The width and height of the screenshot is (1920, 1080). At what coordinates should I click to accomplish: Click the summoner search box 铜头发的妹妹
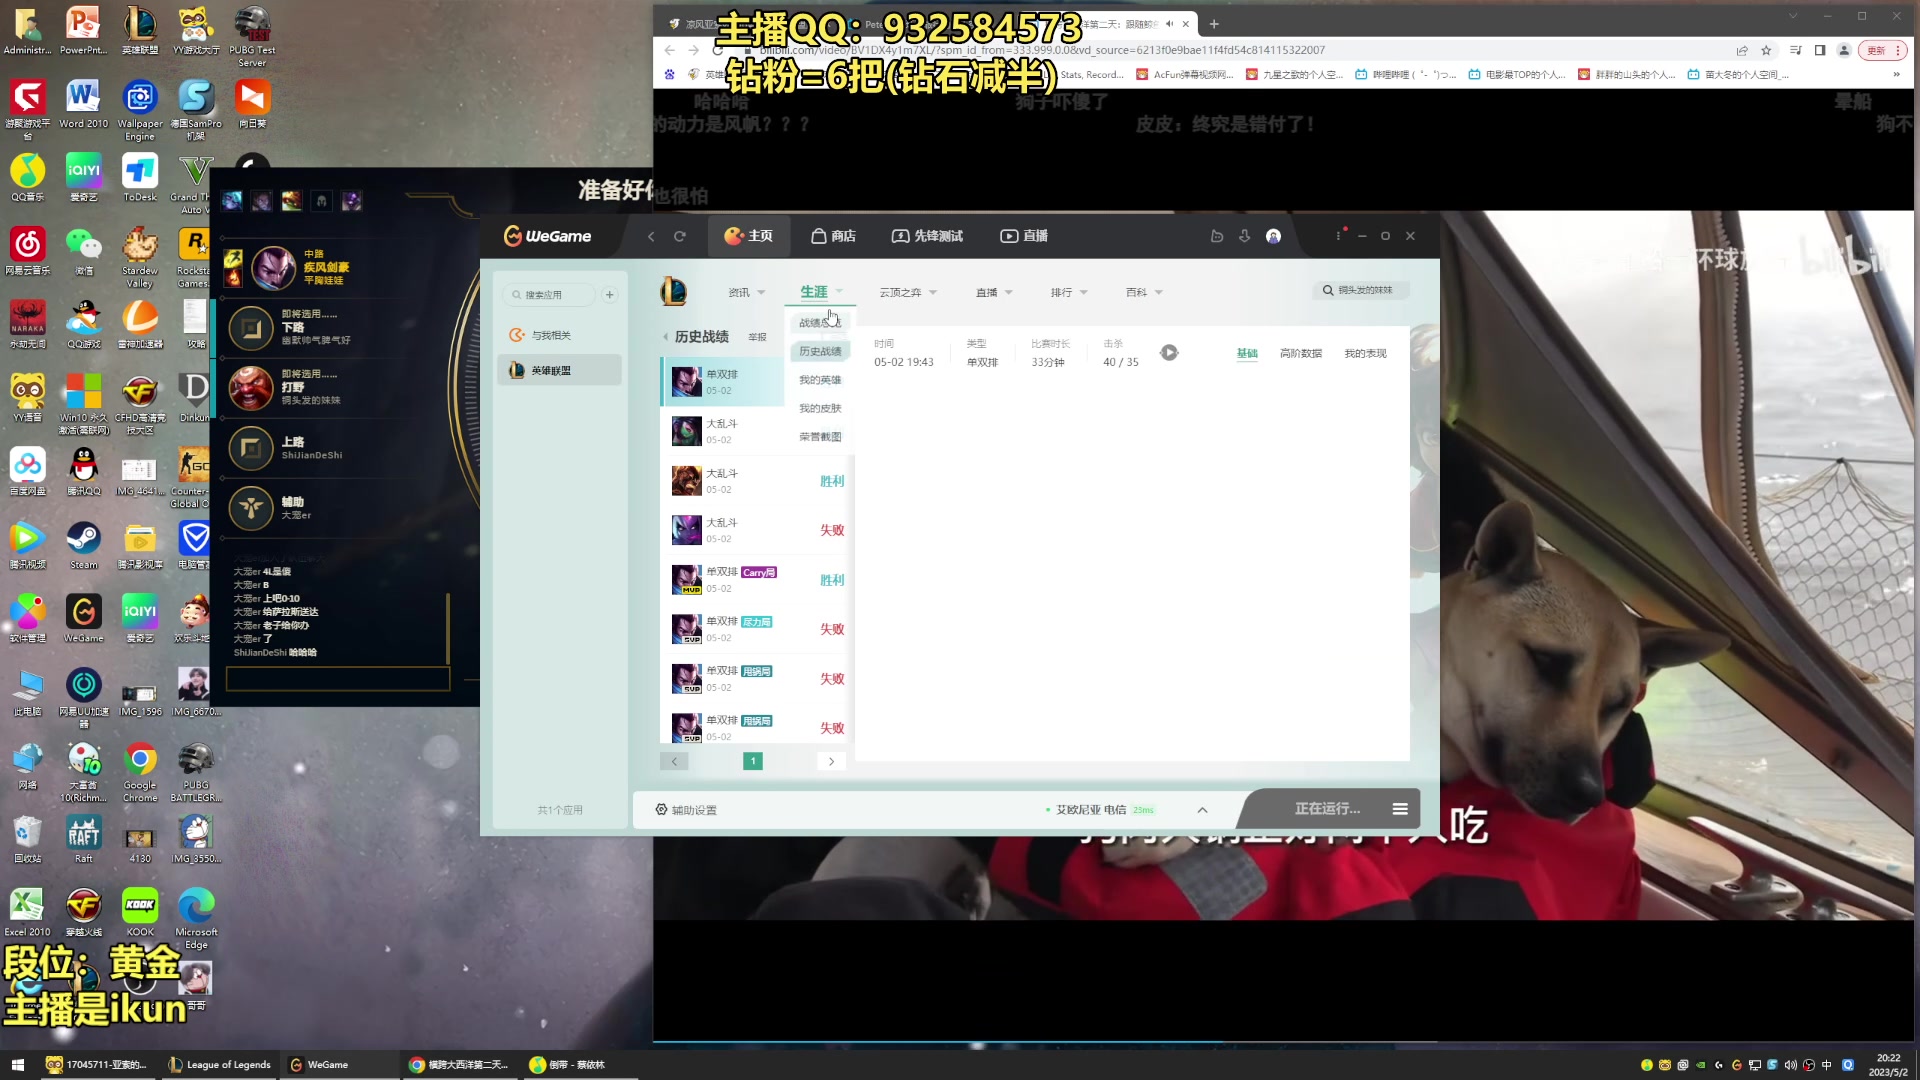(x=1361, y=291)
